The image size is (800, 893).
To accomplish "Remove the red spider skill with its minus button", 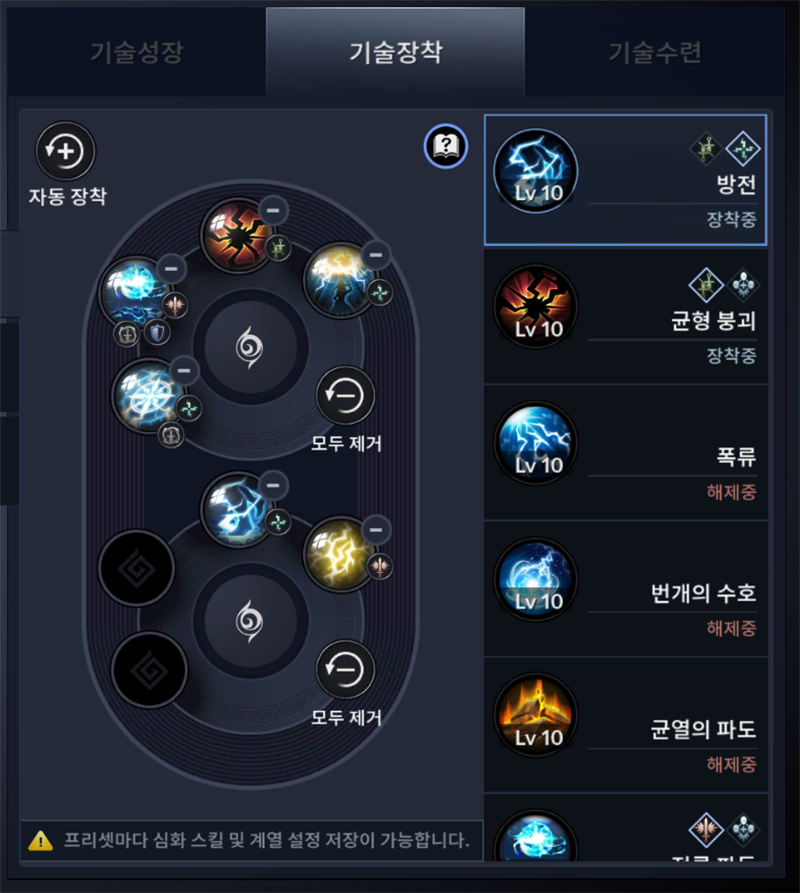I will (x=273, y=210).
